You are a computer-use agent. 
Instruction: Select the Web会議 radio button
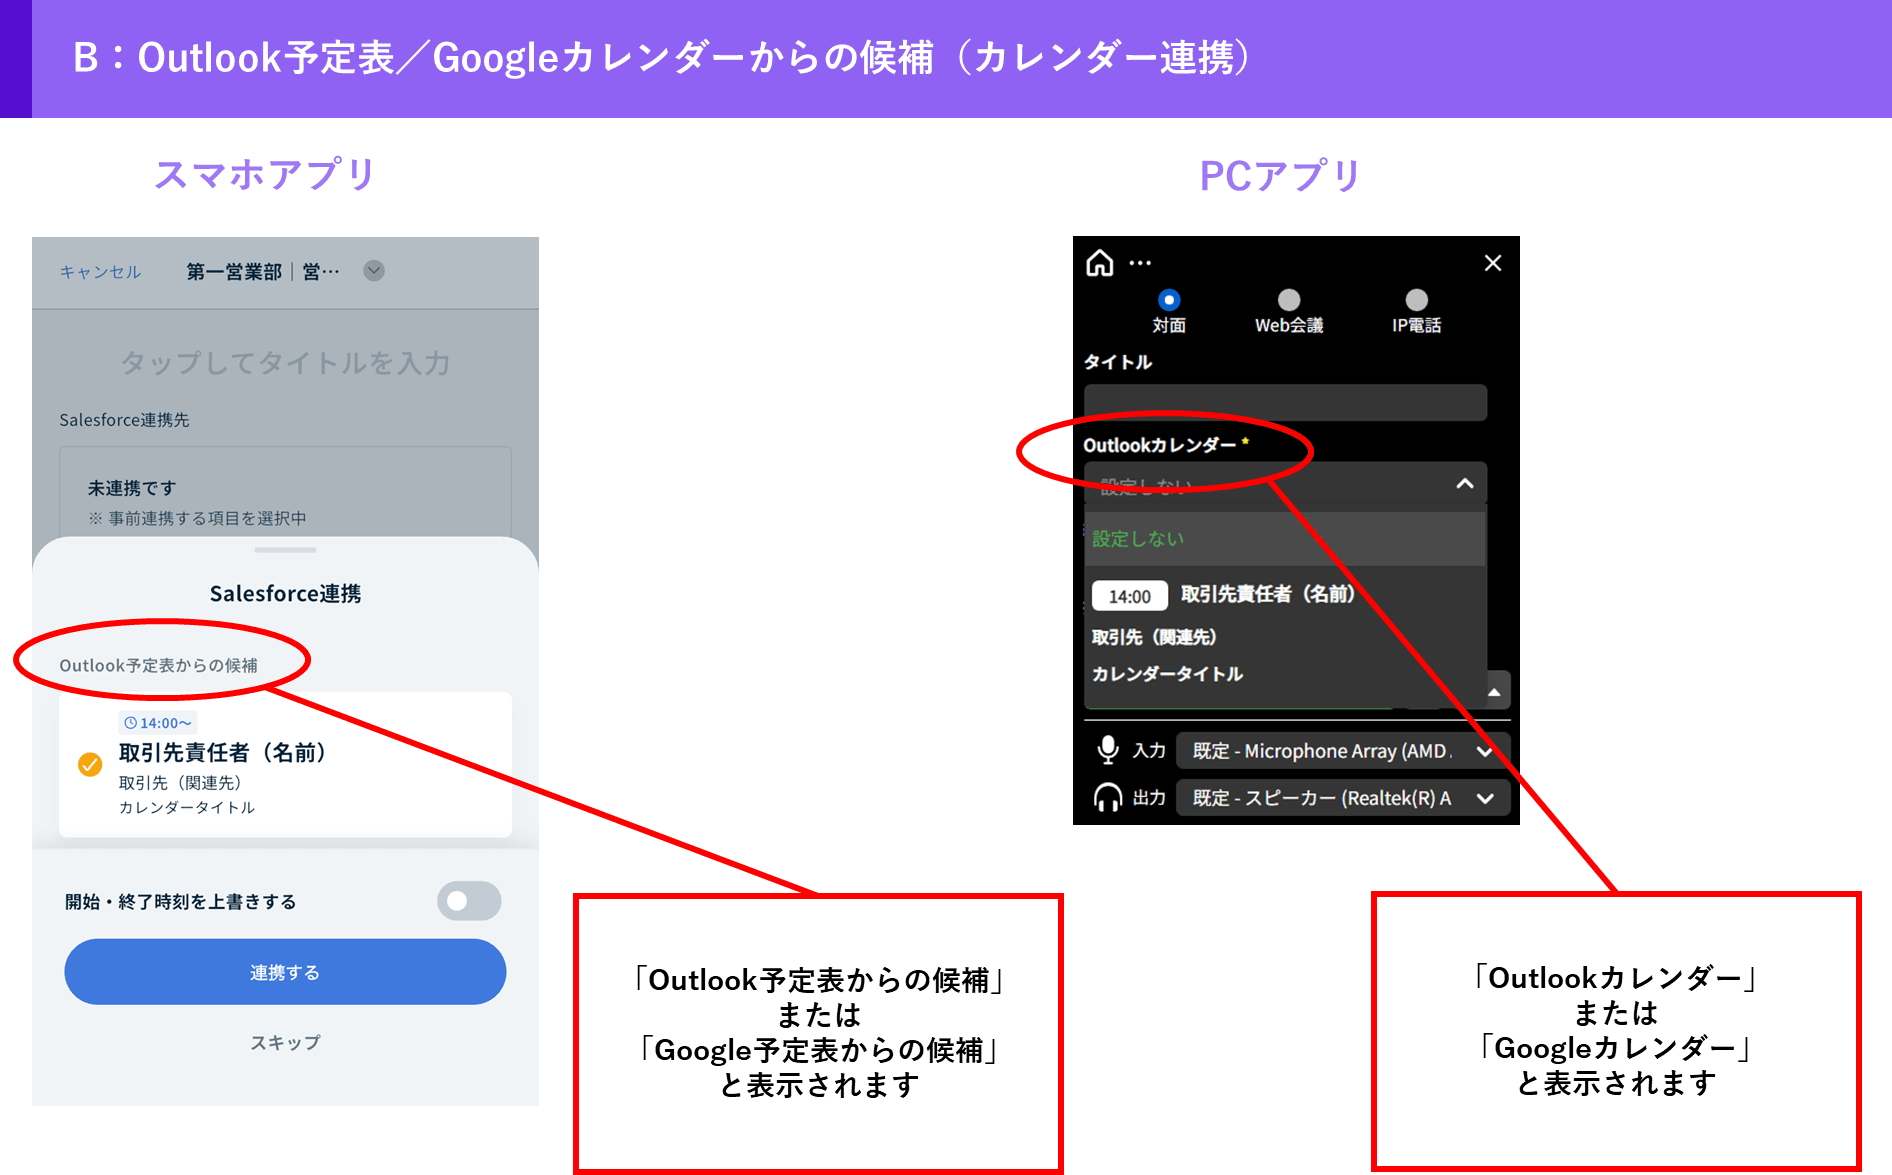point(1289,300)
